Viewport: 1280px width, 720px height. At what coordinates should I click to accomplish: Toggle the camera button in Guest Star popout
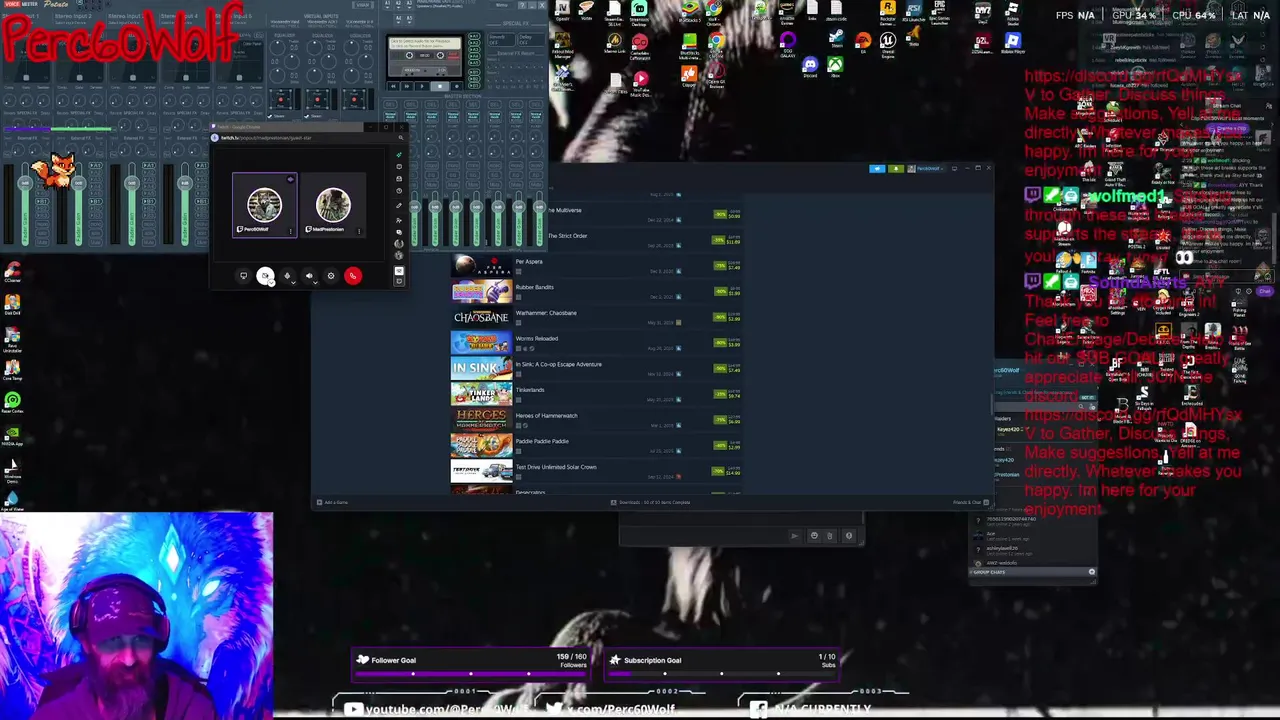265,275
